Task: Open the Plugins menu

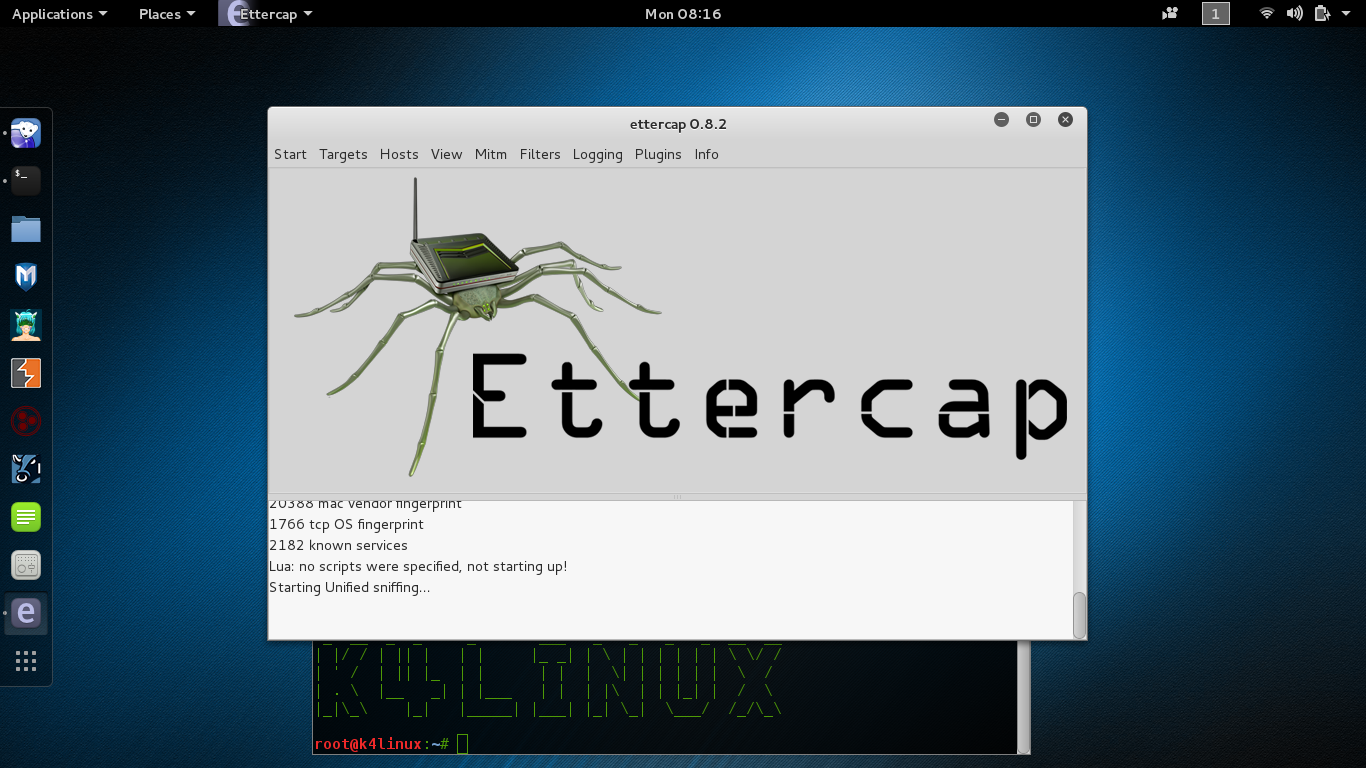Action: coord(658,154)
